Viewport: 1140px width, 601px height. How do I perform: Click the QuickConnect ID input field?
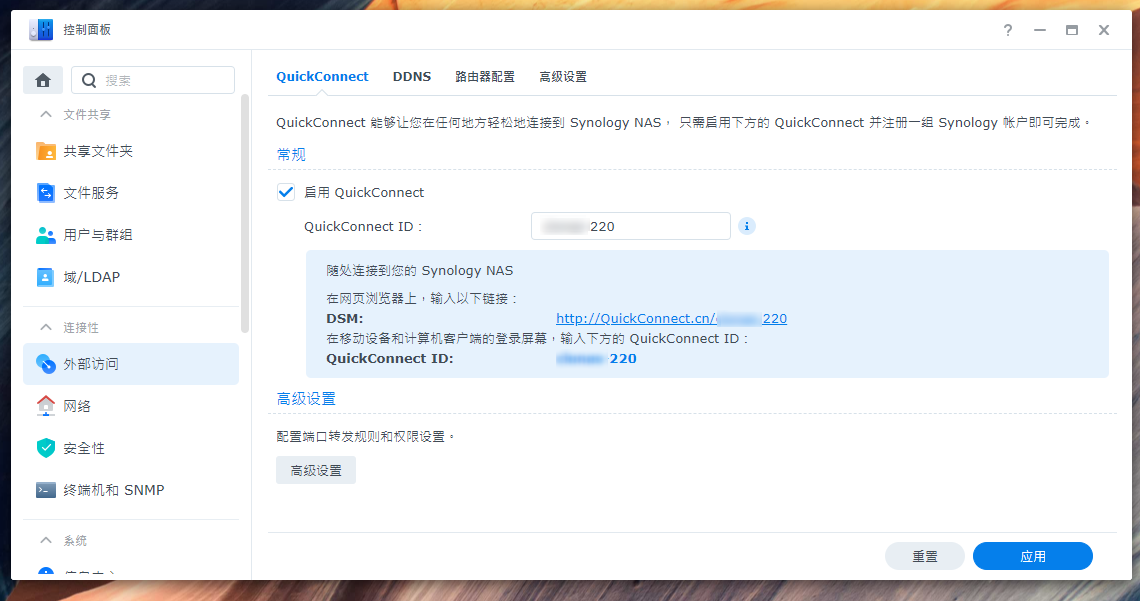(x=630, y=226)
